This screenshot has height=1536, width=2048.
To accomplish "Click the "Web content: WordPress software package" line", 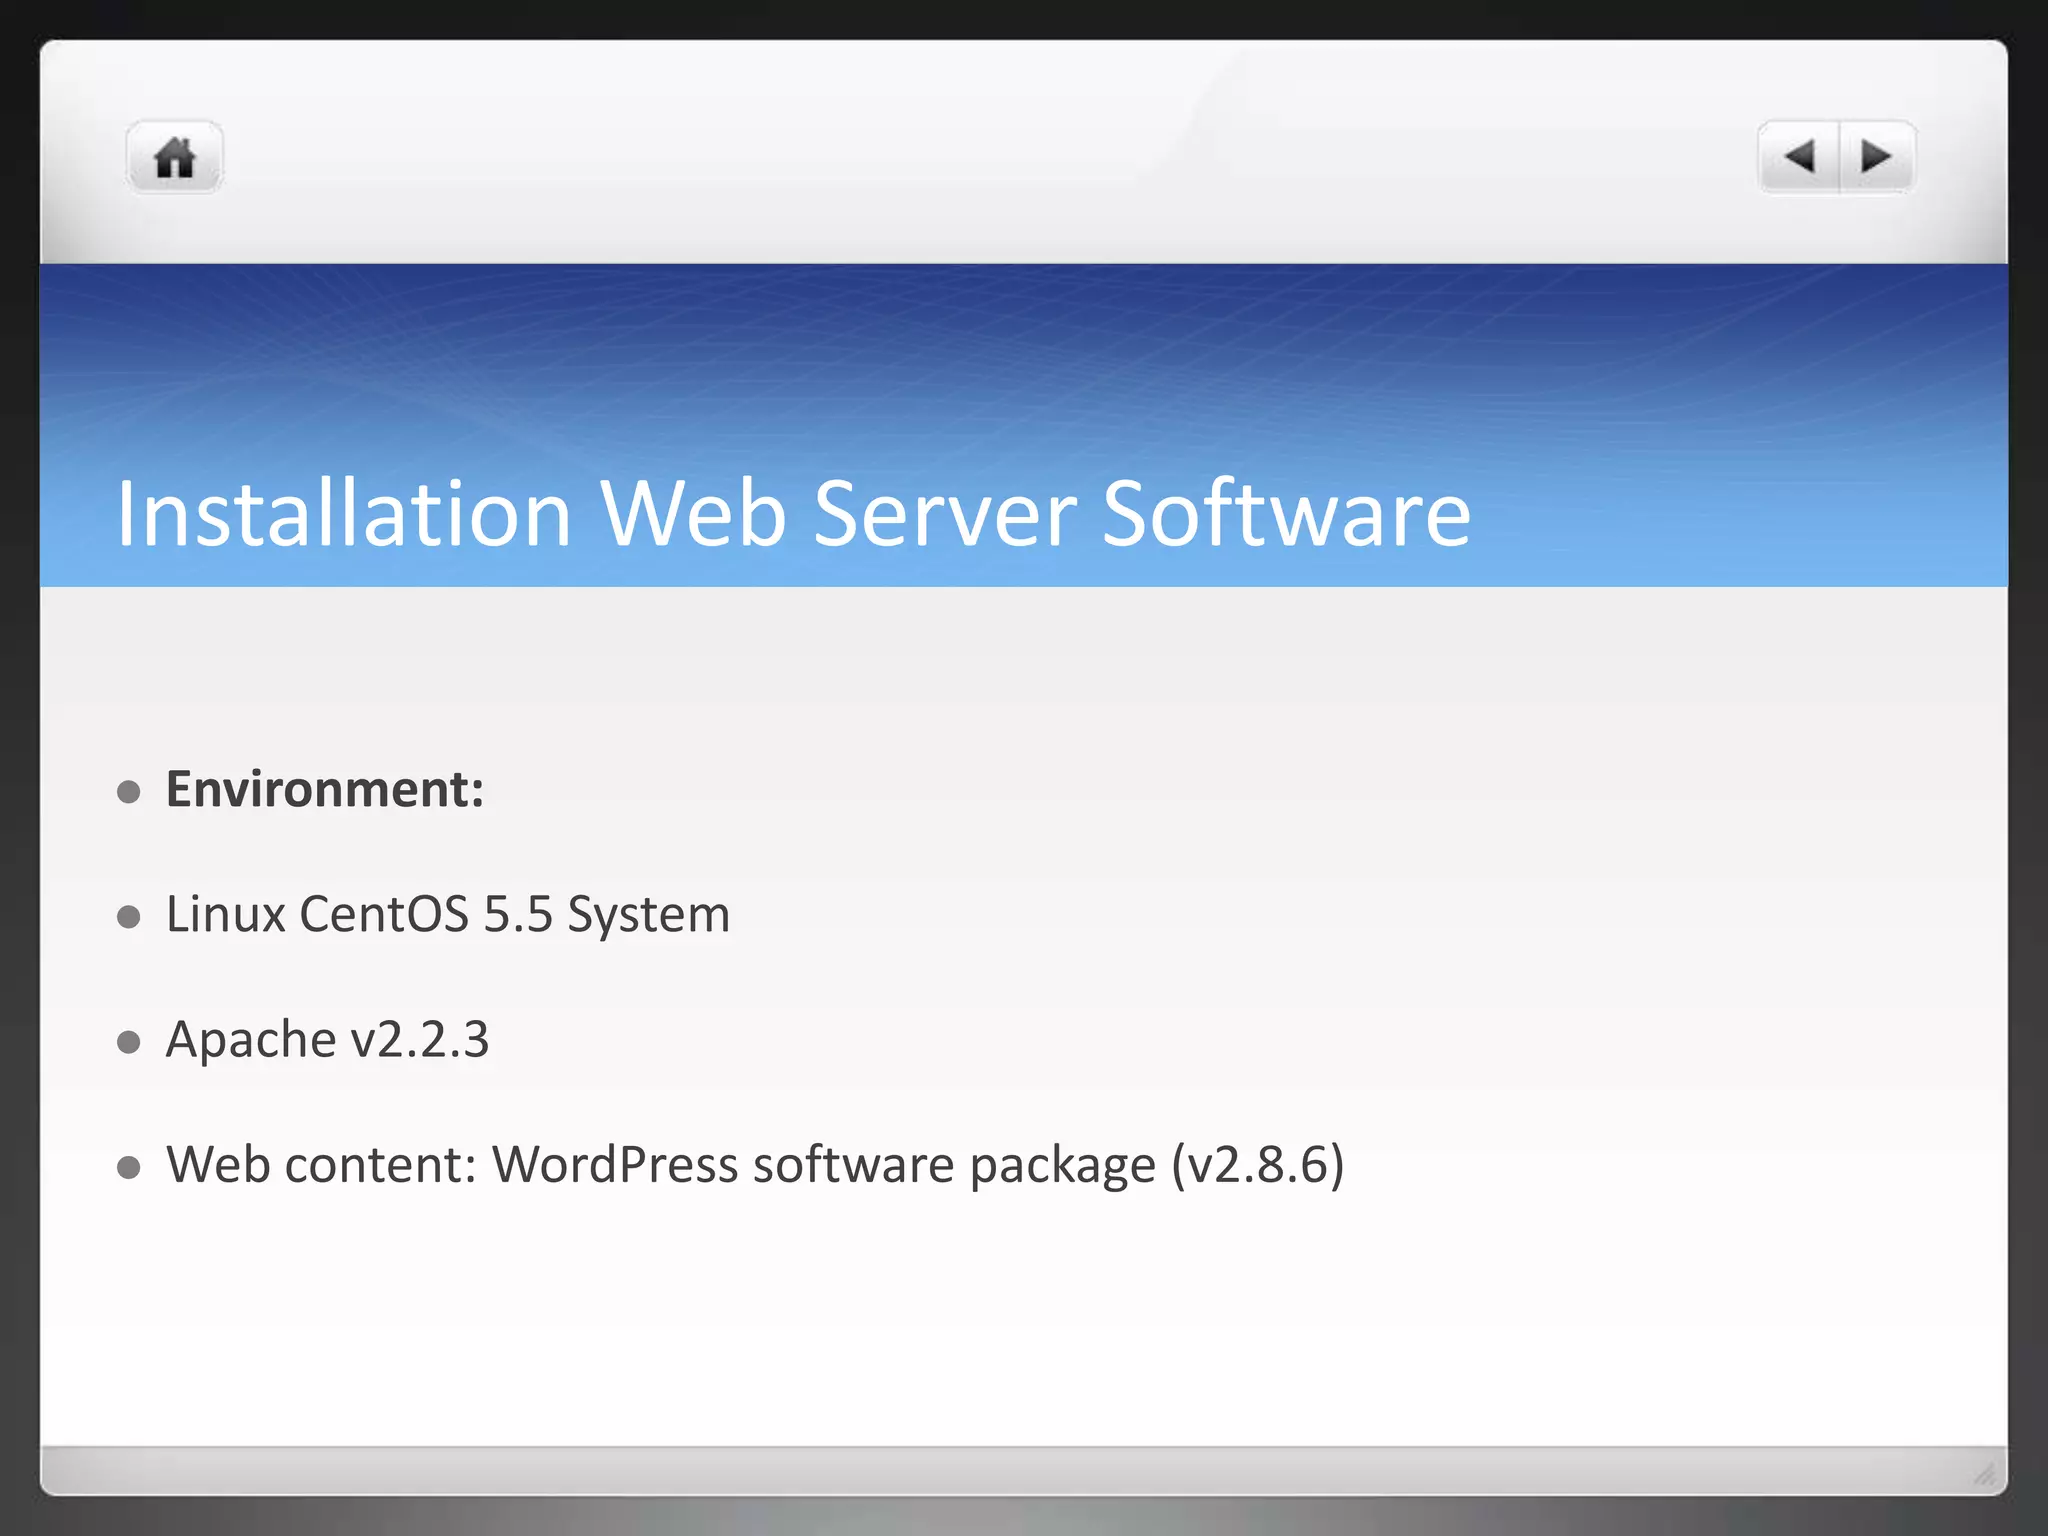I will click(x=755, y=1165).
